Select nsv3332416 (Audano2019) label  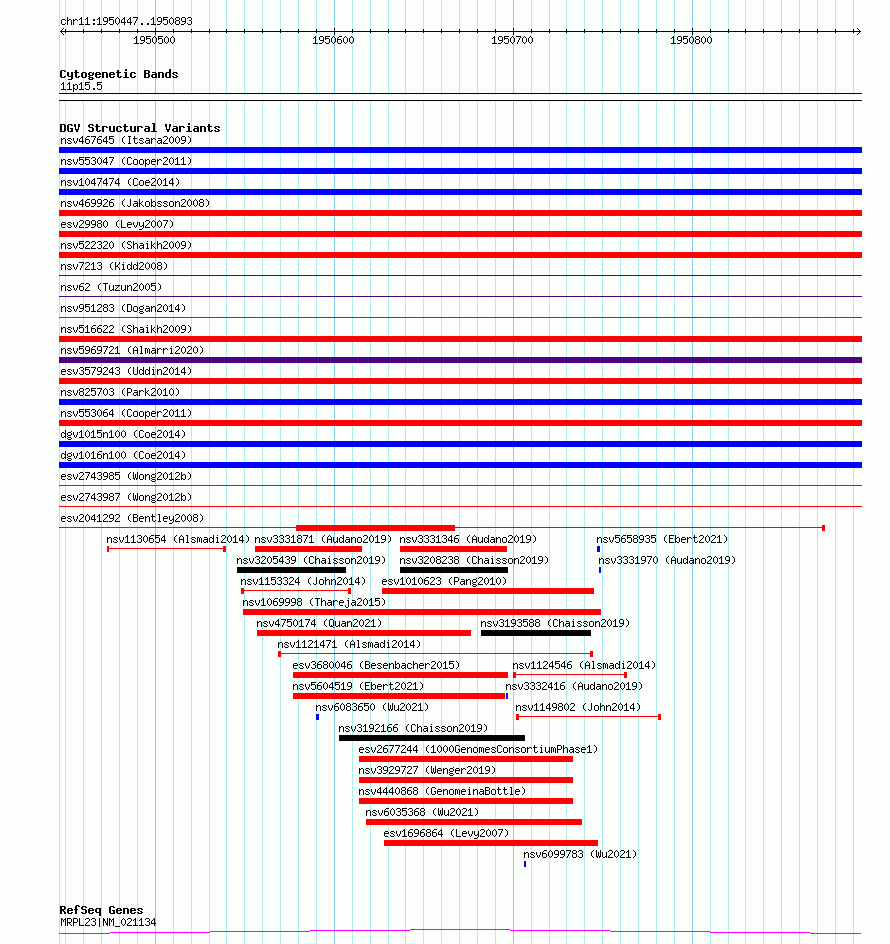(573, 686)
